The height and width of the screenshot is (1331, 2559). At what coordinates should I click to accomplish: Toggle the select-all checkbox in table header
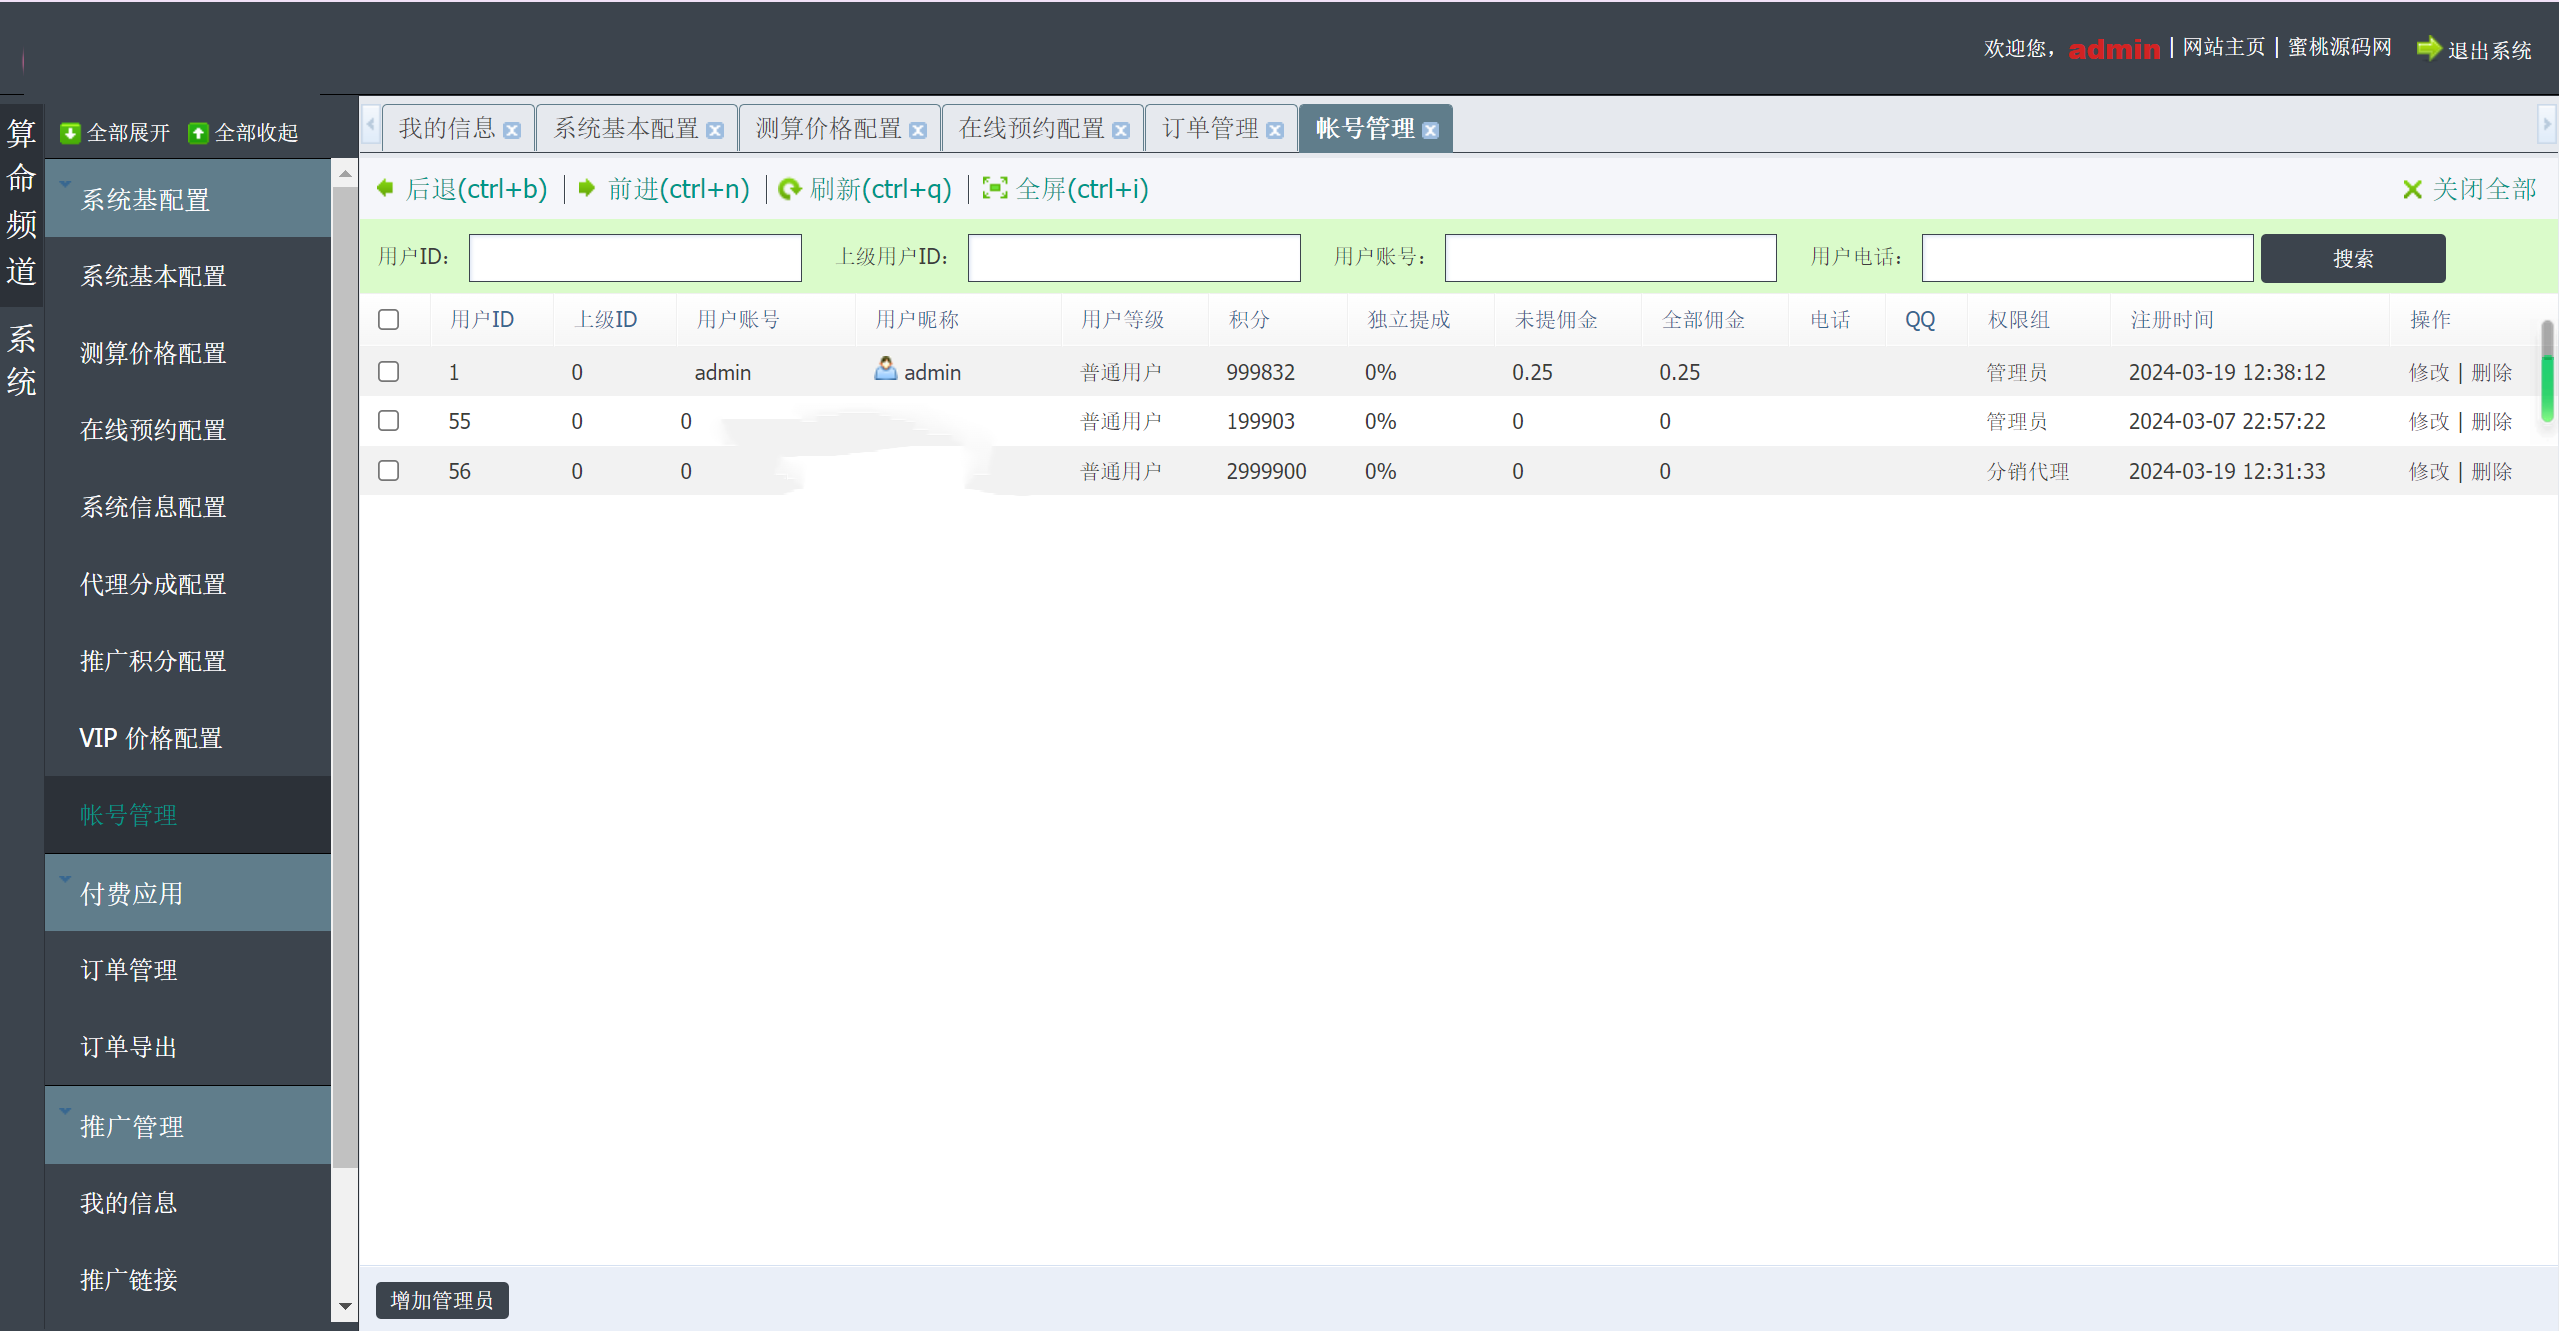click(388, 320)
